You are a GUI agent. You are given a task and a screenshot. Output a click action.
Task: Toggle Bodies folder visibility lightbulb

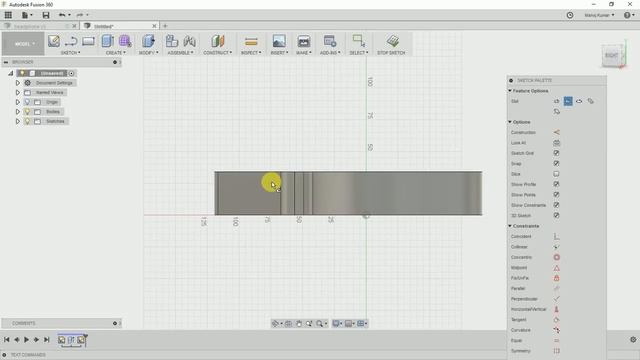(x=27, y=111)
